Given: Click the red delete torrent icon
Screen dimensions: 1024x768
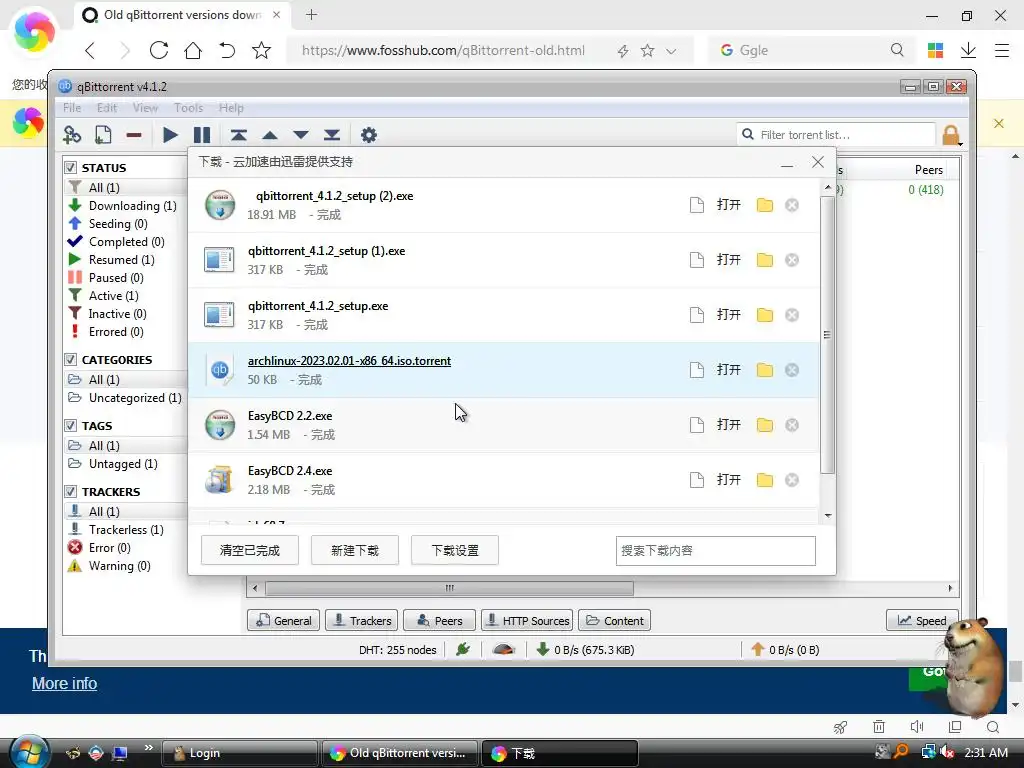Looking at the screenshot, I should [134, 135].
